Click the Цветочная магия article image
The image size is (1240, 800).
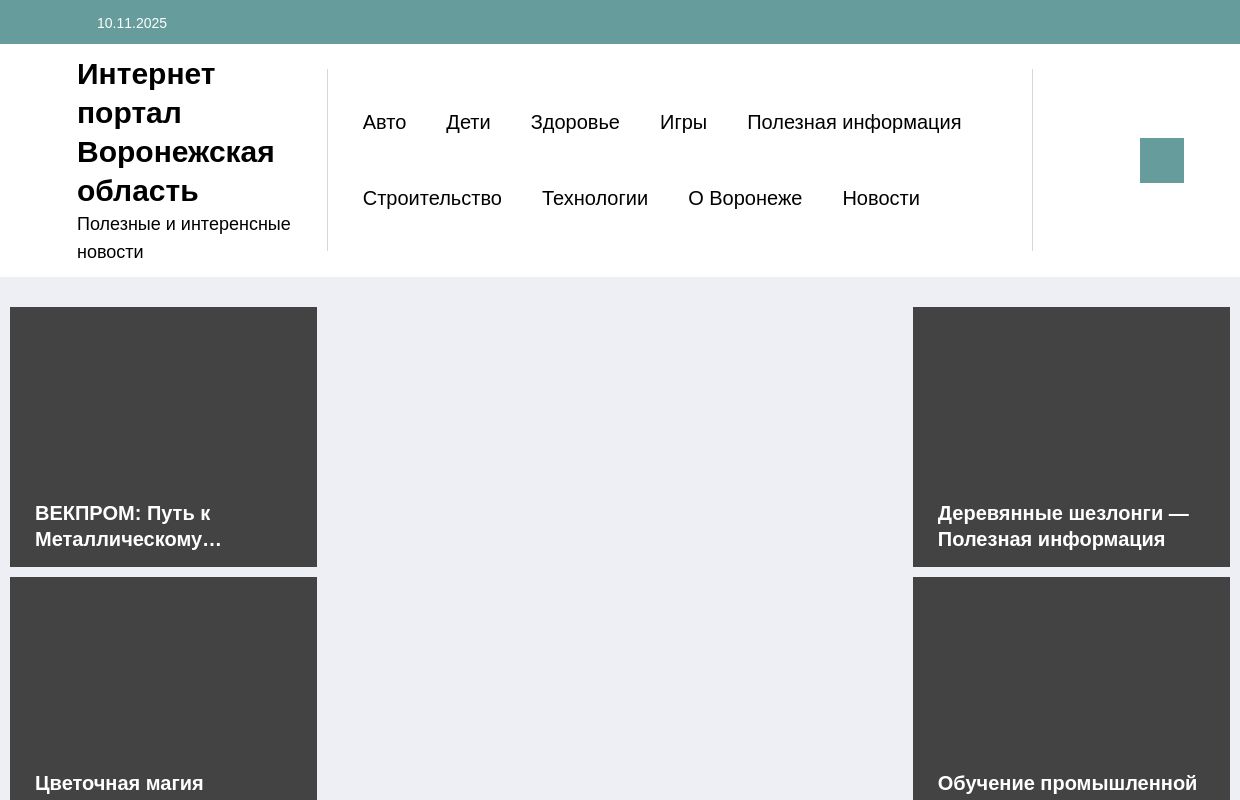163,660
